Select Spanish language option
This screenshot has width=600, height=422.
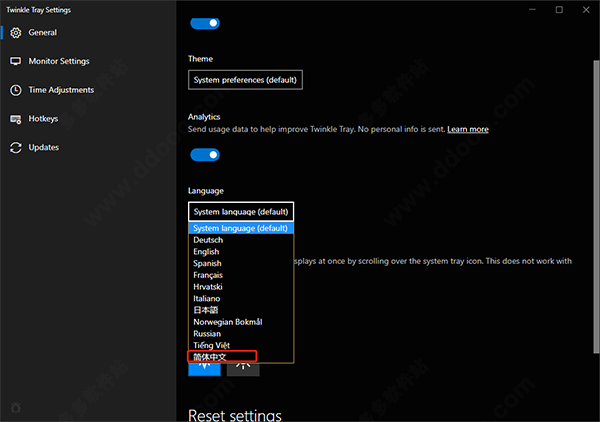pos(241,264)
